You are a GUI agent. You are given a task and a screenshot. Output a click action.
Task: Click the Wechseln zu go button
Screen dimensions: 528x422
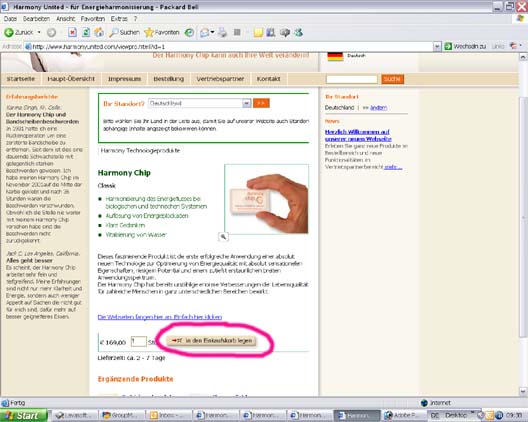click(x=465, y=46)
